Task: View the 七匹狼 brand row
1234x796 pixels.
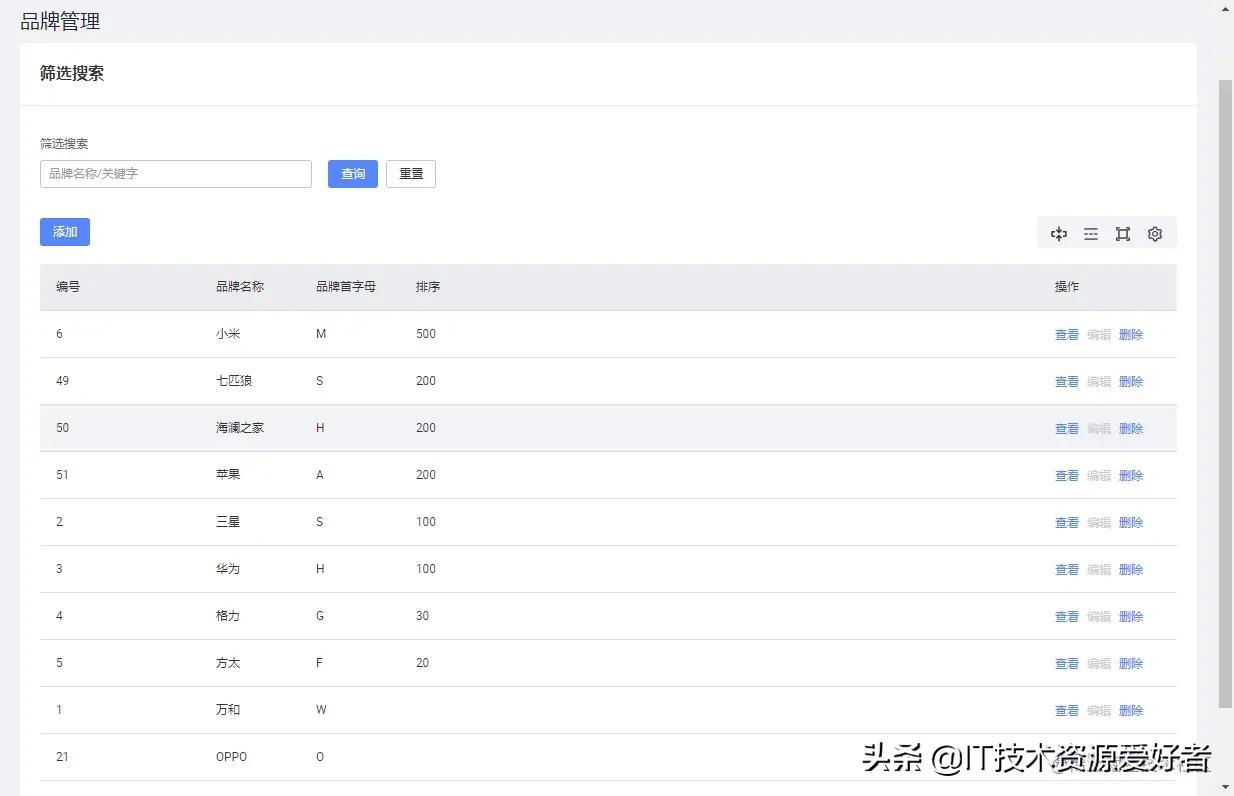Action: 1067,382
